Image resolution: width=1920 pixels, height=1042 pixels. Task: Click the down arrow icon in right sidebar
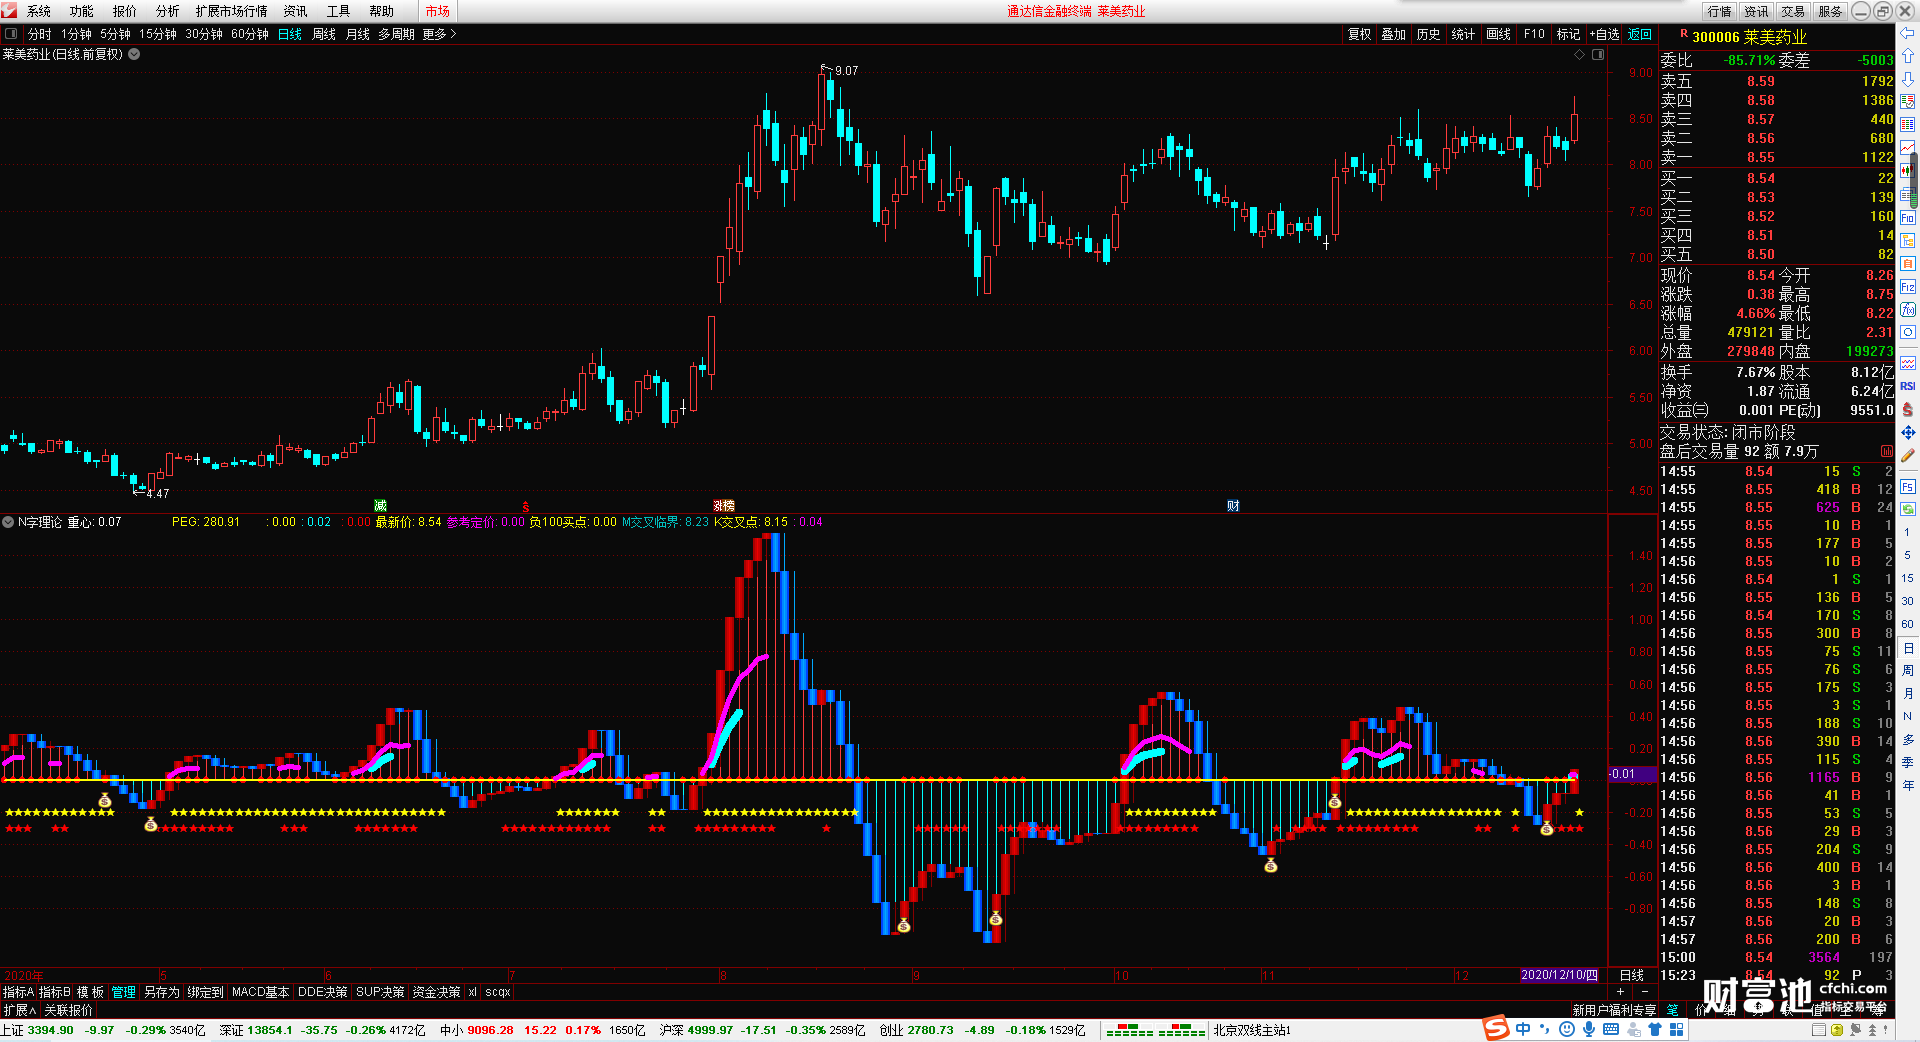click(1908, 78)
